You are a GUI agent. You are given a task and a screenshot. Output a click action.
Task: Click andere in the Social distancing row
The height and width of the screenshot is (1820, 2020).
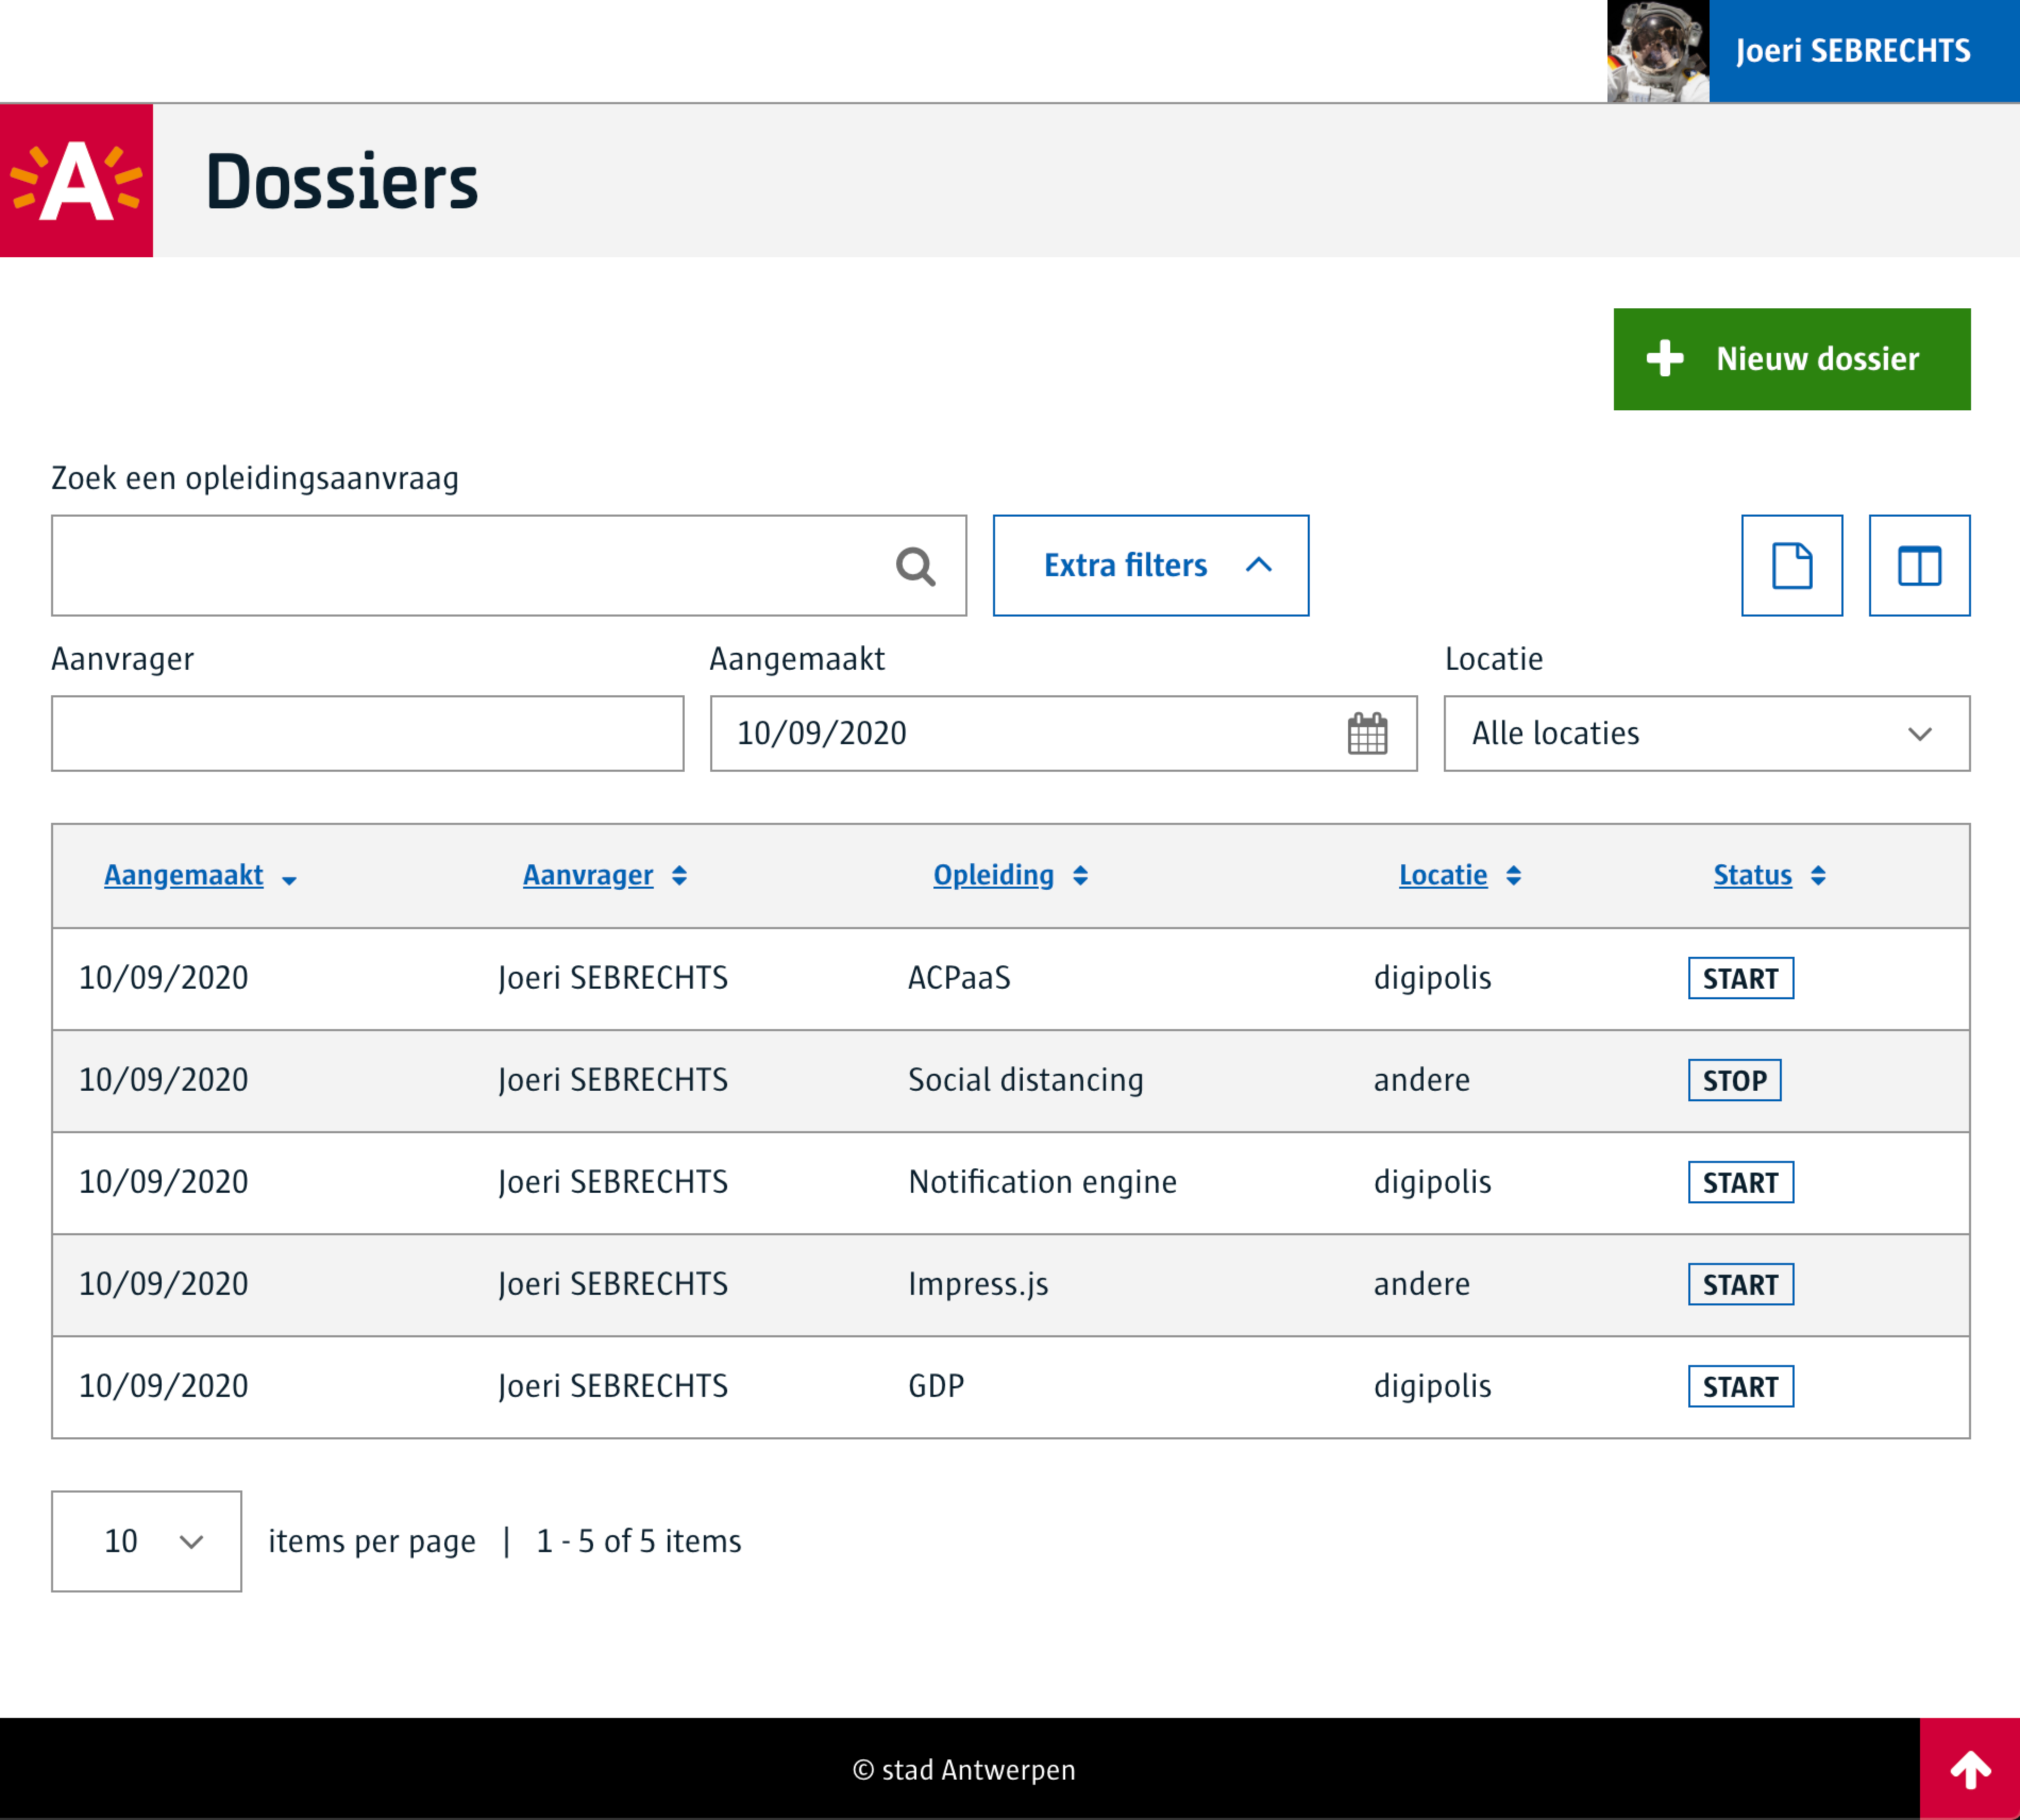click(1421, 1080)
